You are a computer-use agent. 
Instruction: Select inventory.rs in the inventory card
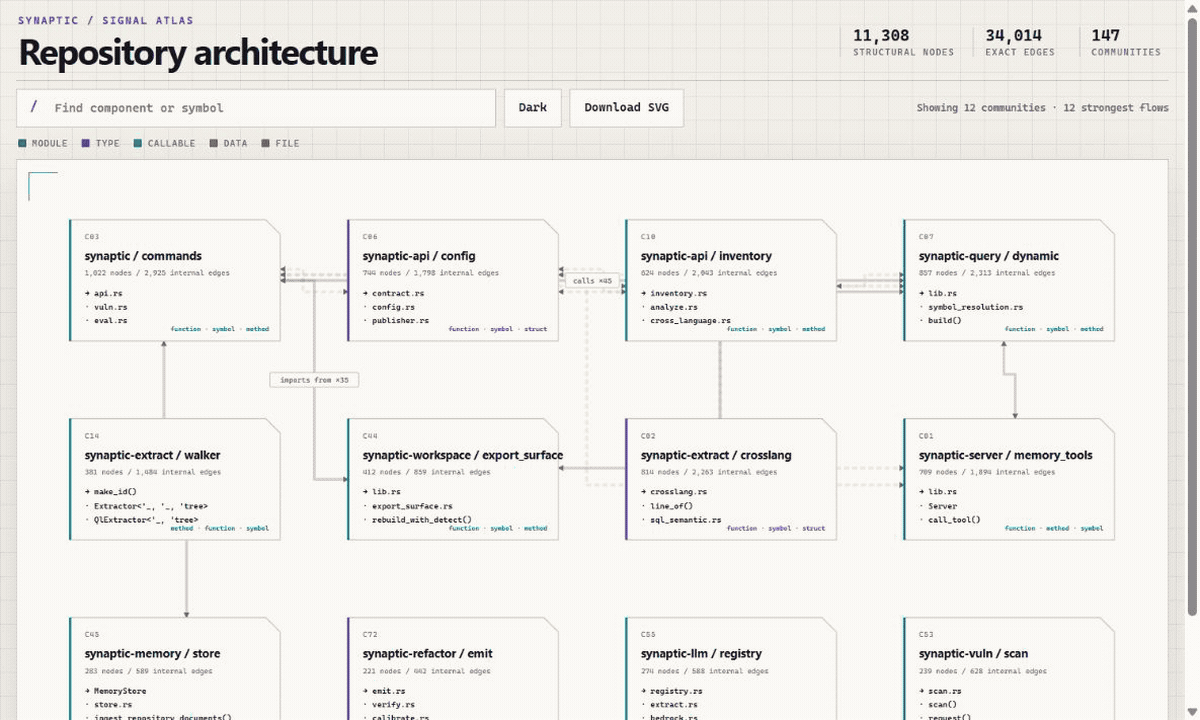pos(679,293)
